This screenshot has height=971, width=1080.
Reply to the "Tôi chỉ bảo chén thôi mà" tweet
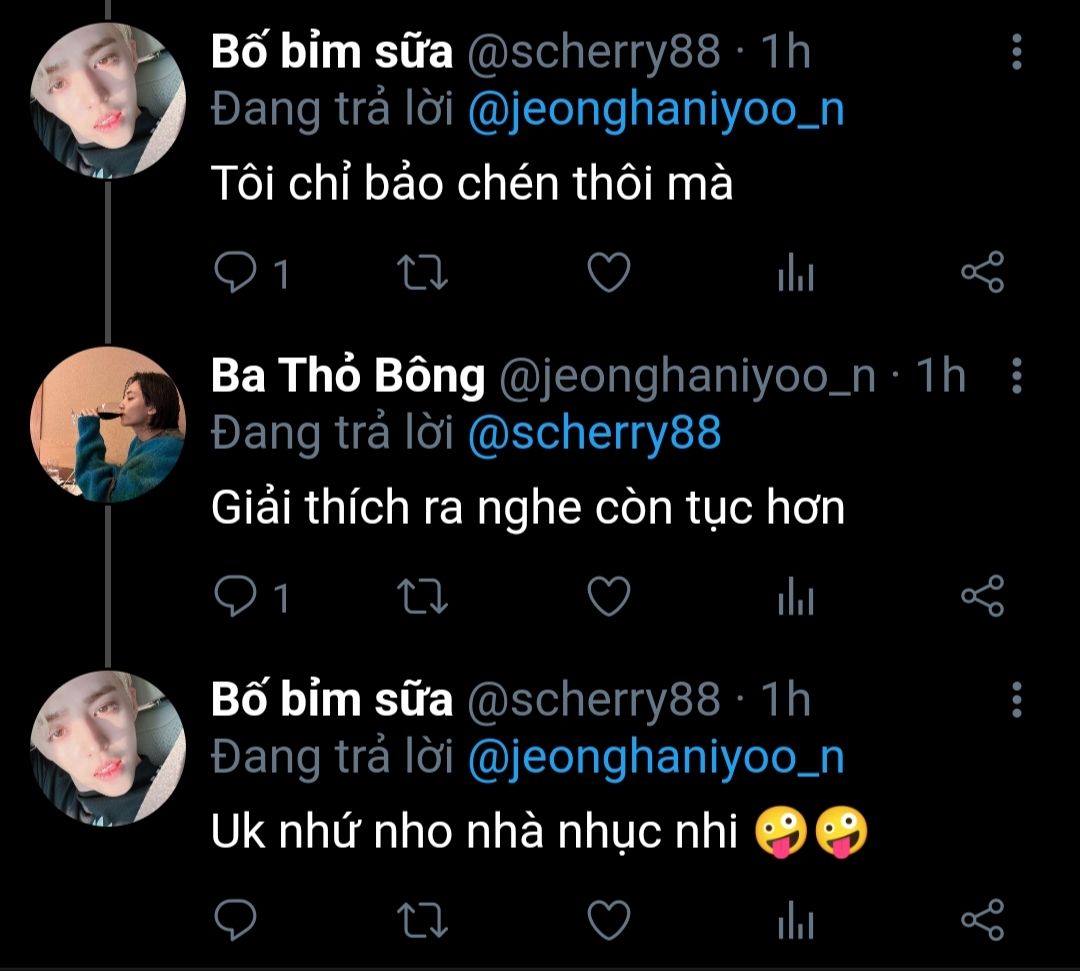coord(236,273)
